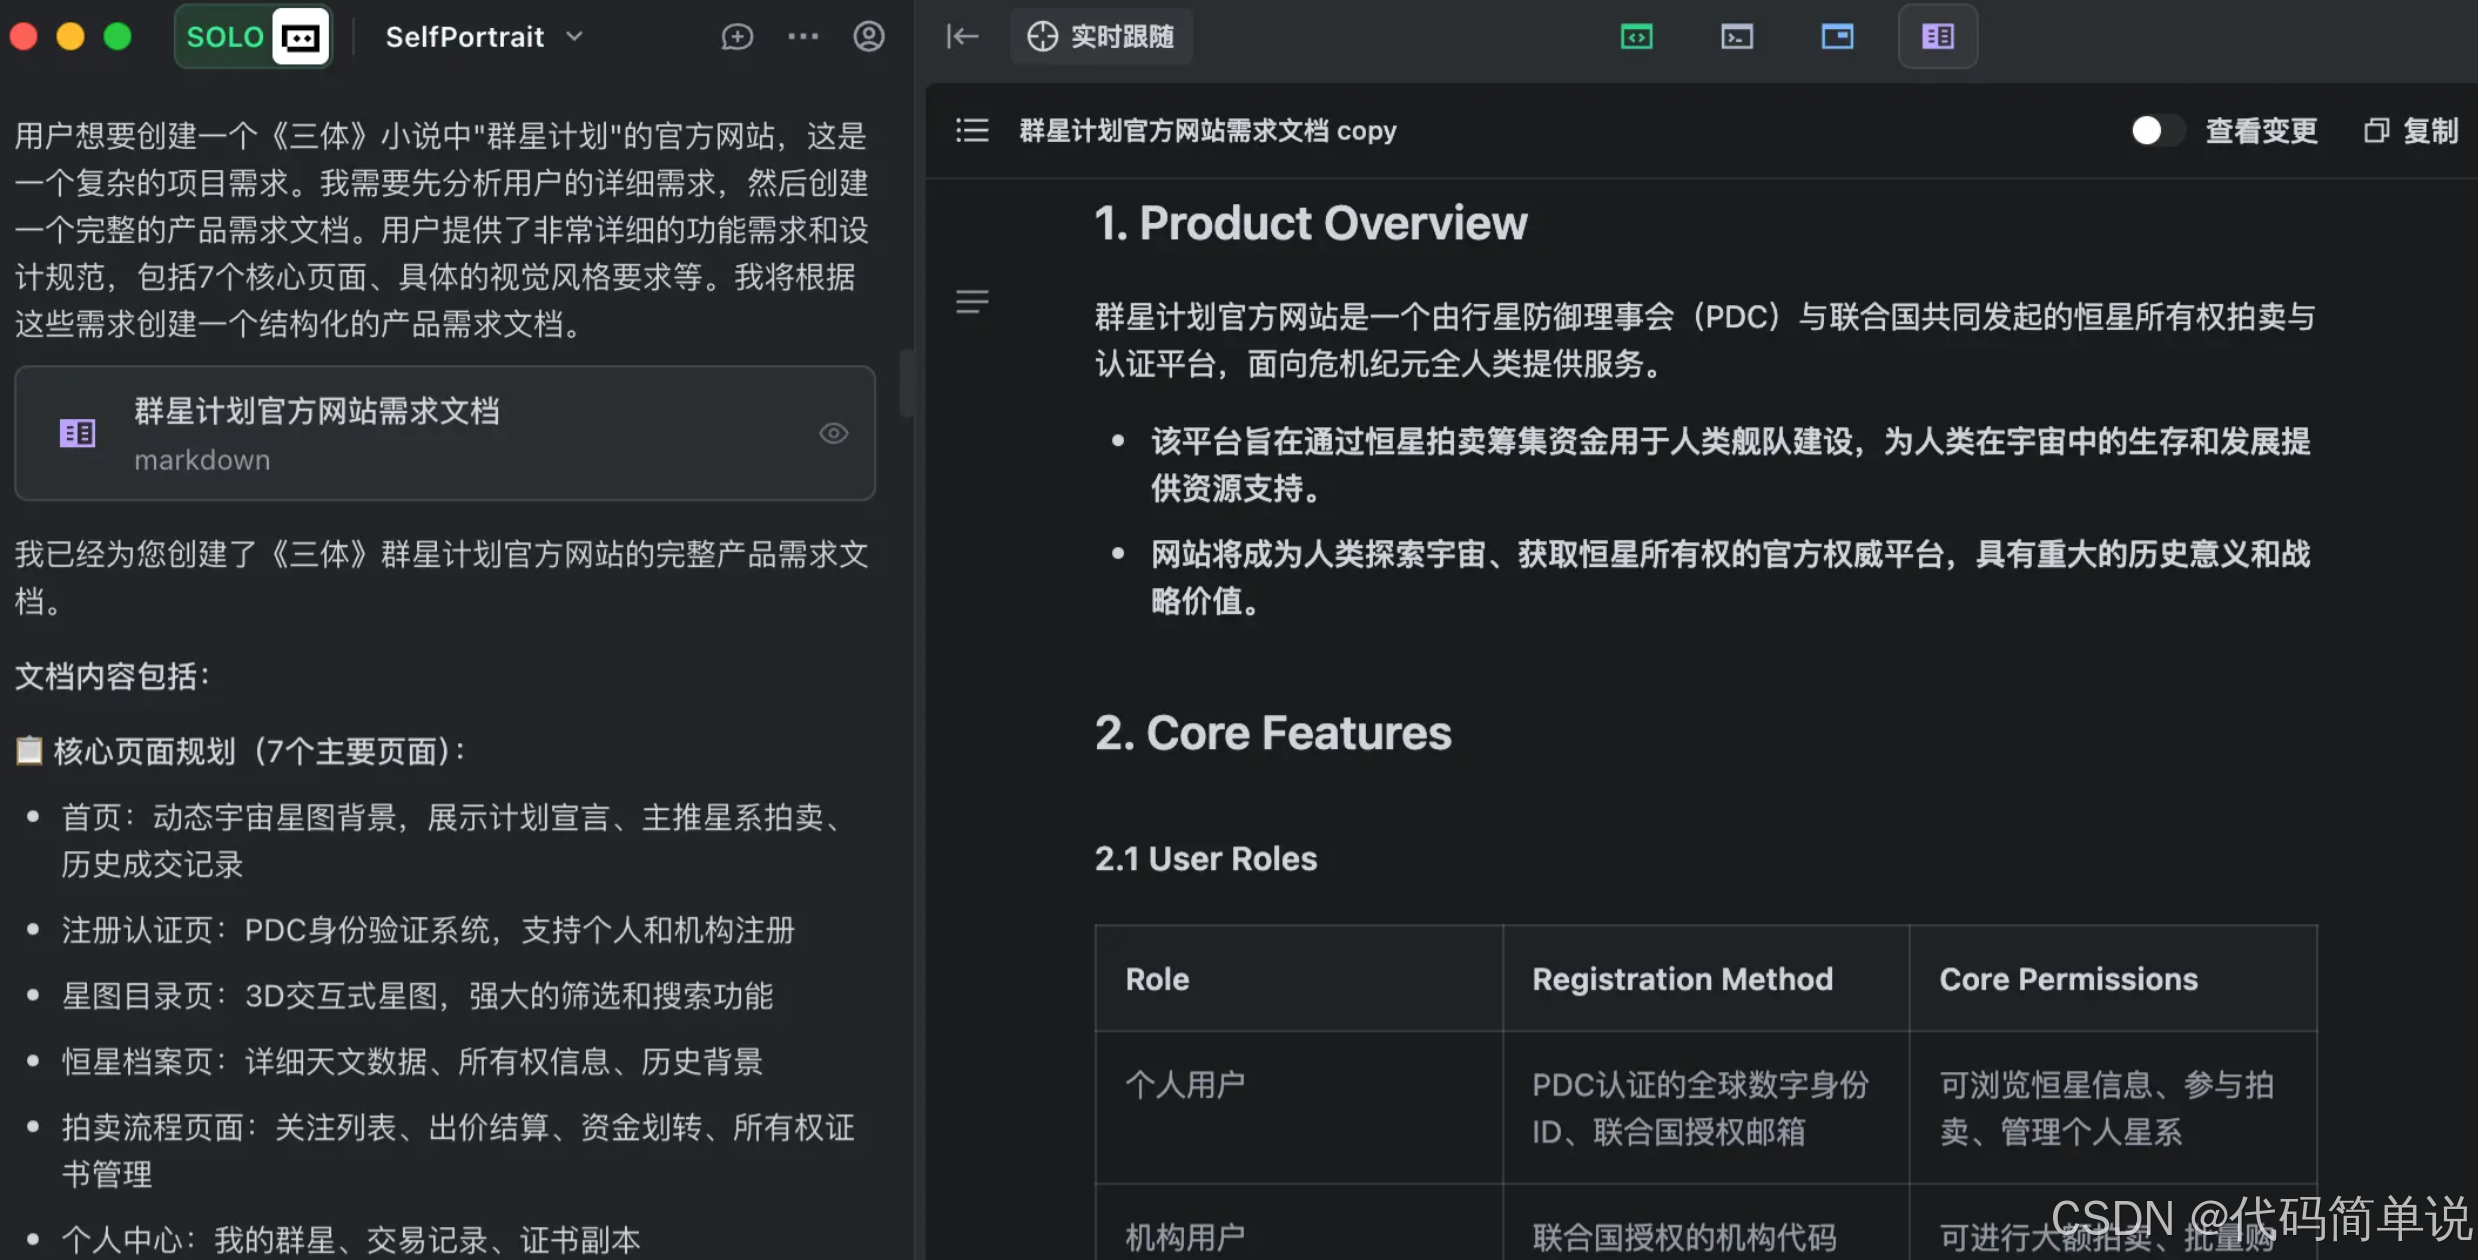Expand the section collapse handle beside Product Overview
Image resolution: width=2478 pixels, height=1260 pixels.
tap(972, 301)
